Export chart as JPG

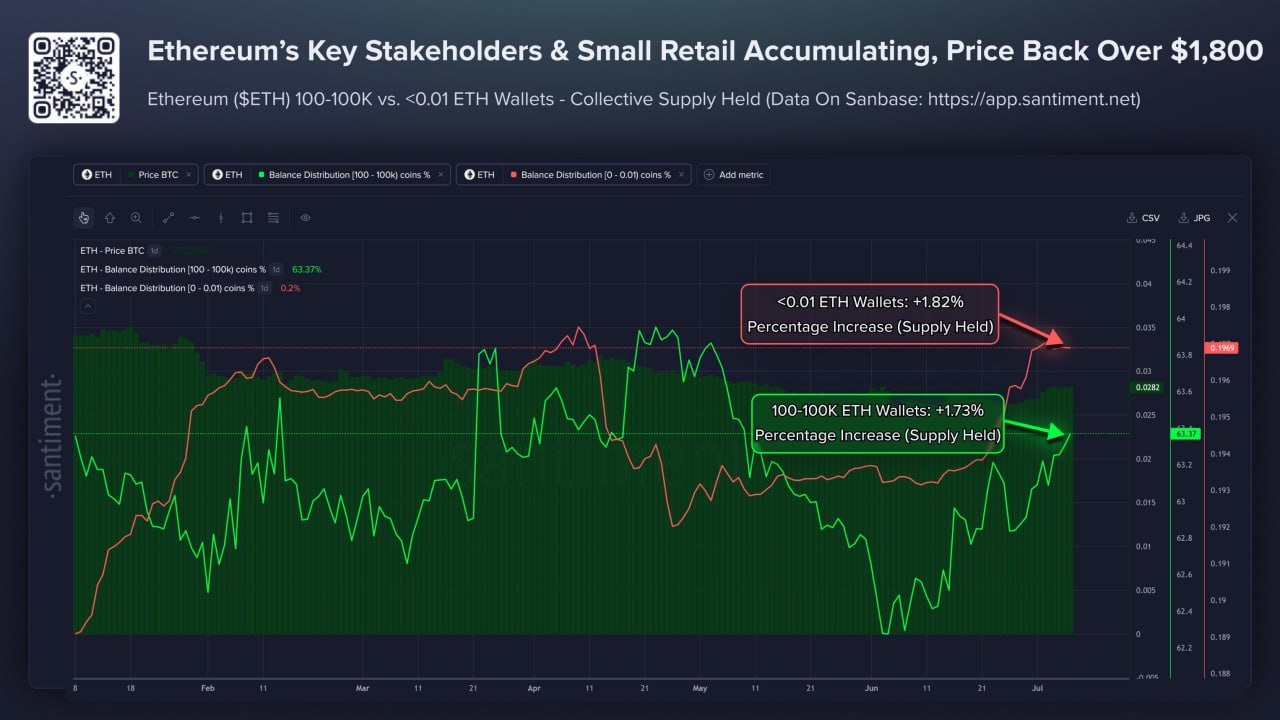pos(1197,217)
